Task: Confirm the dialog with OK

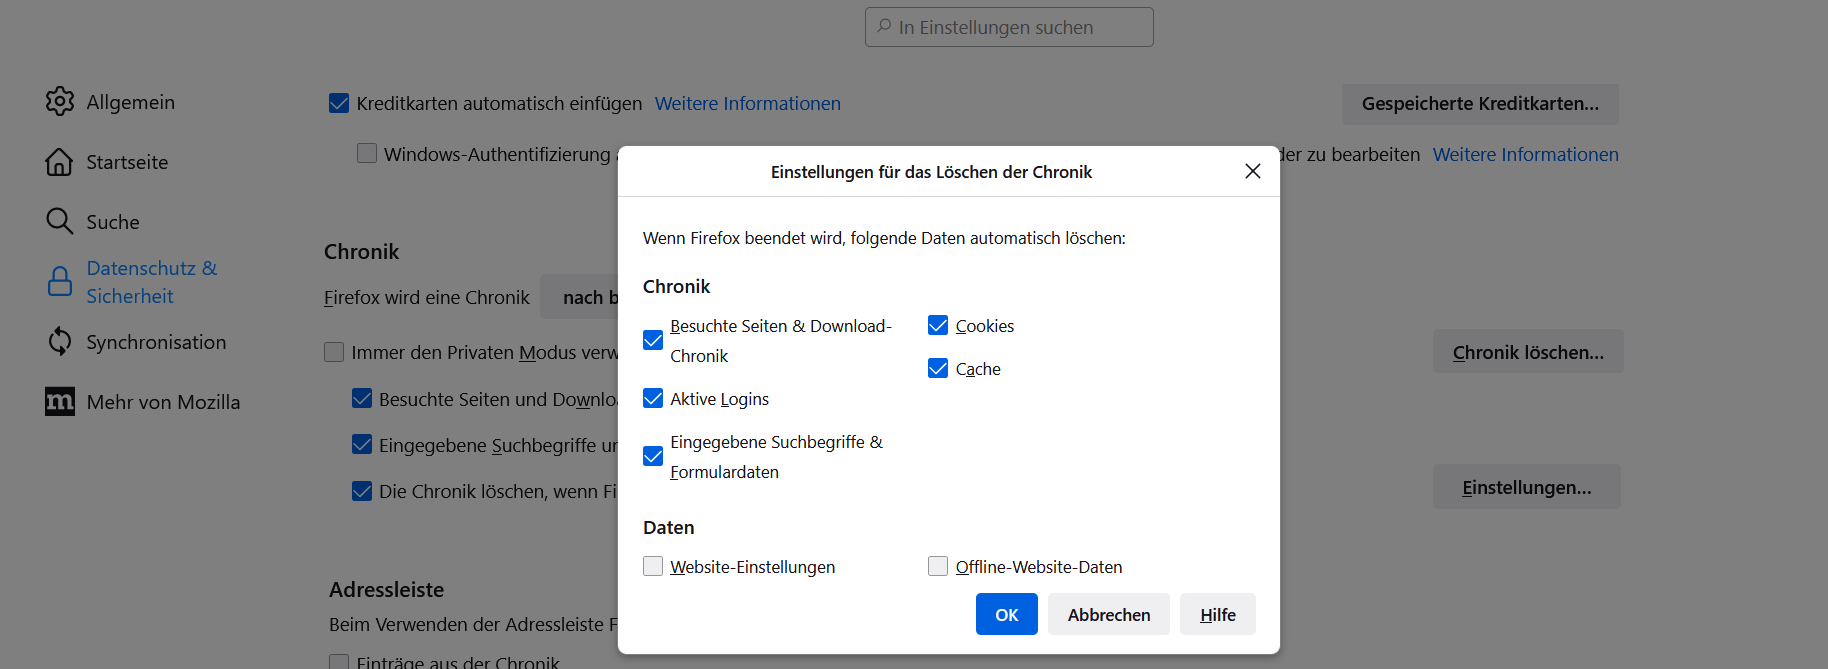Action: (x=1006, y=614)
